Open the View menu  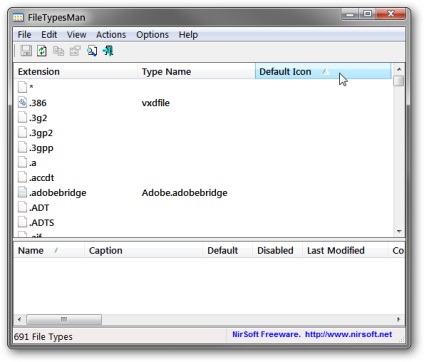tap(76, 35)
